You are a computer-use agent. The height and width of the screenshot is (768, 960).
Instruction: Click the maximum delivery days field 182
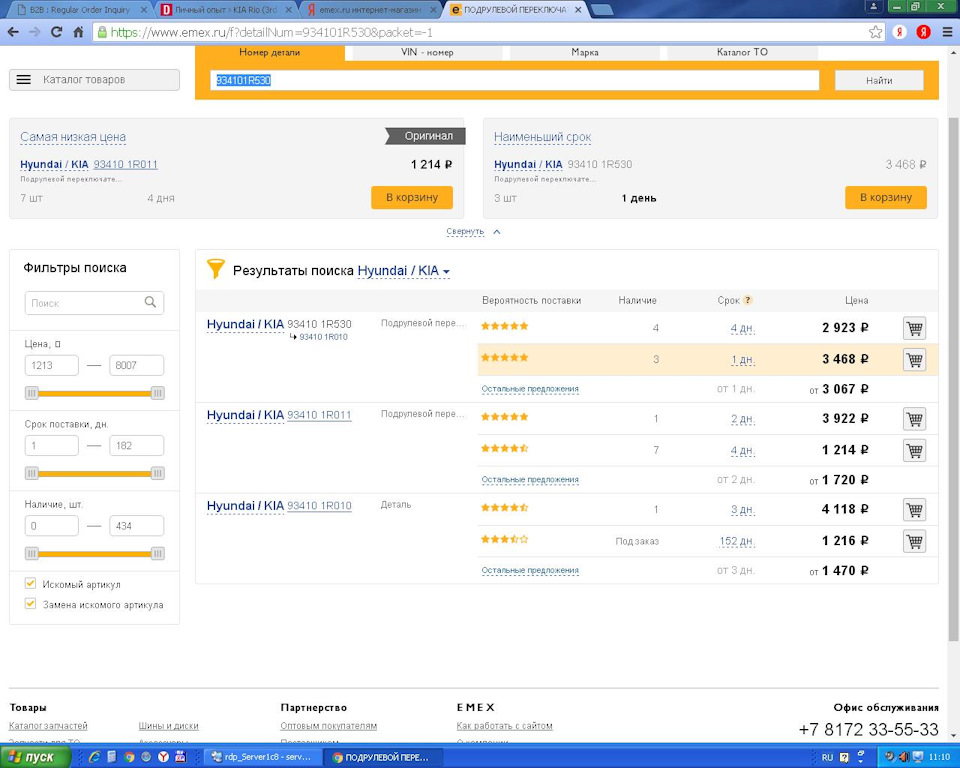(137, 446)
